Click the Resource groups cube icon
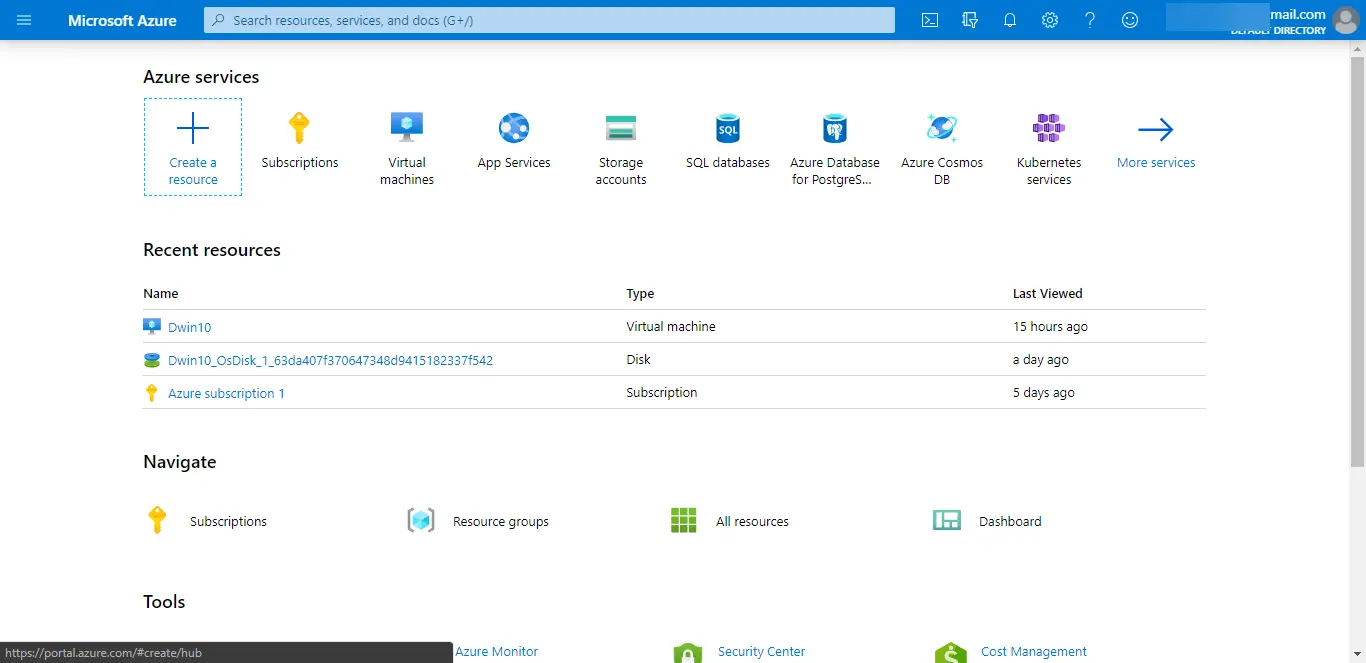Screen dimensions: 1366x663 [x=421, y=520]
